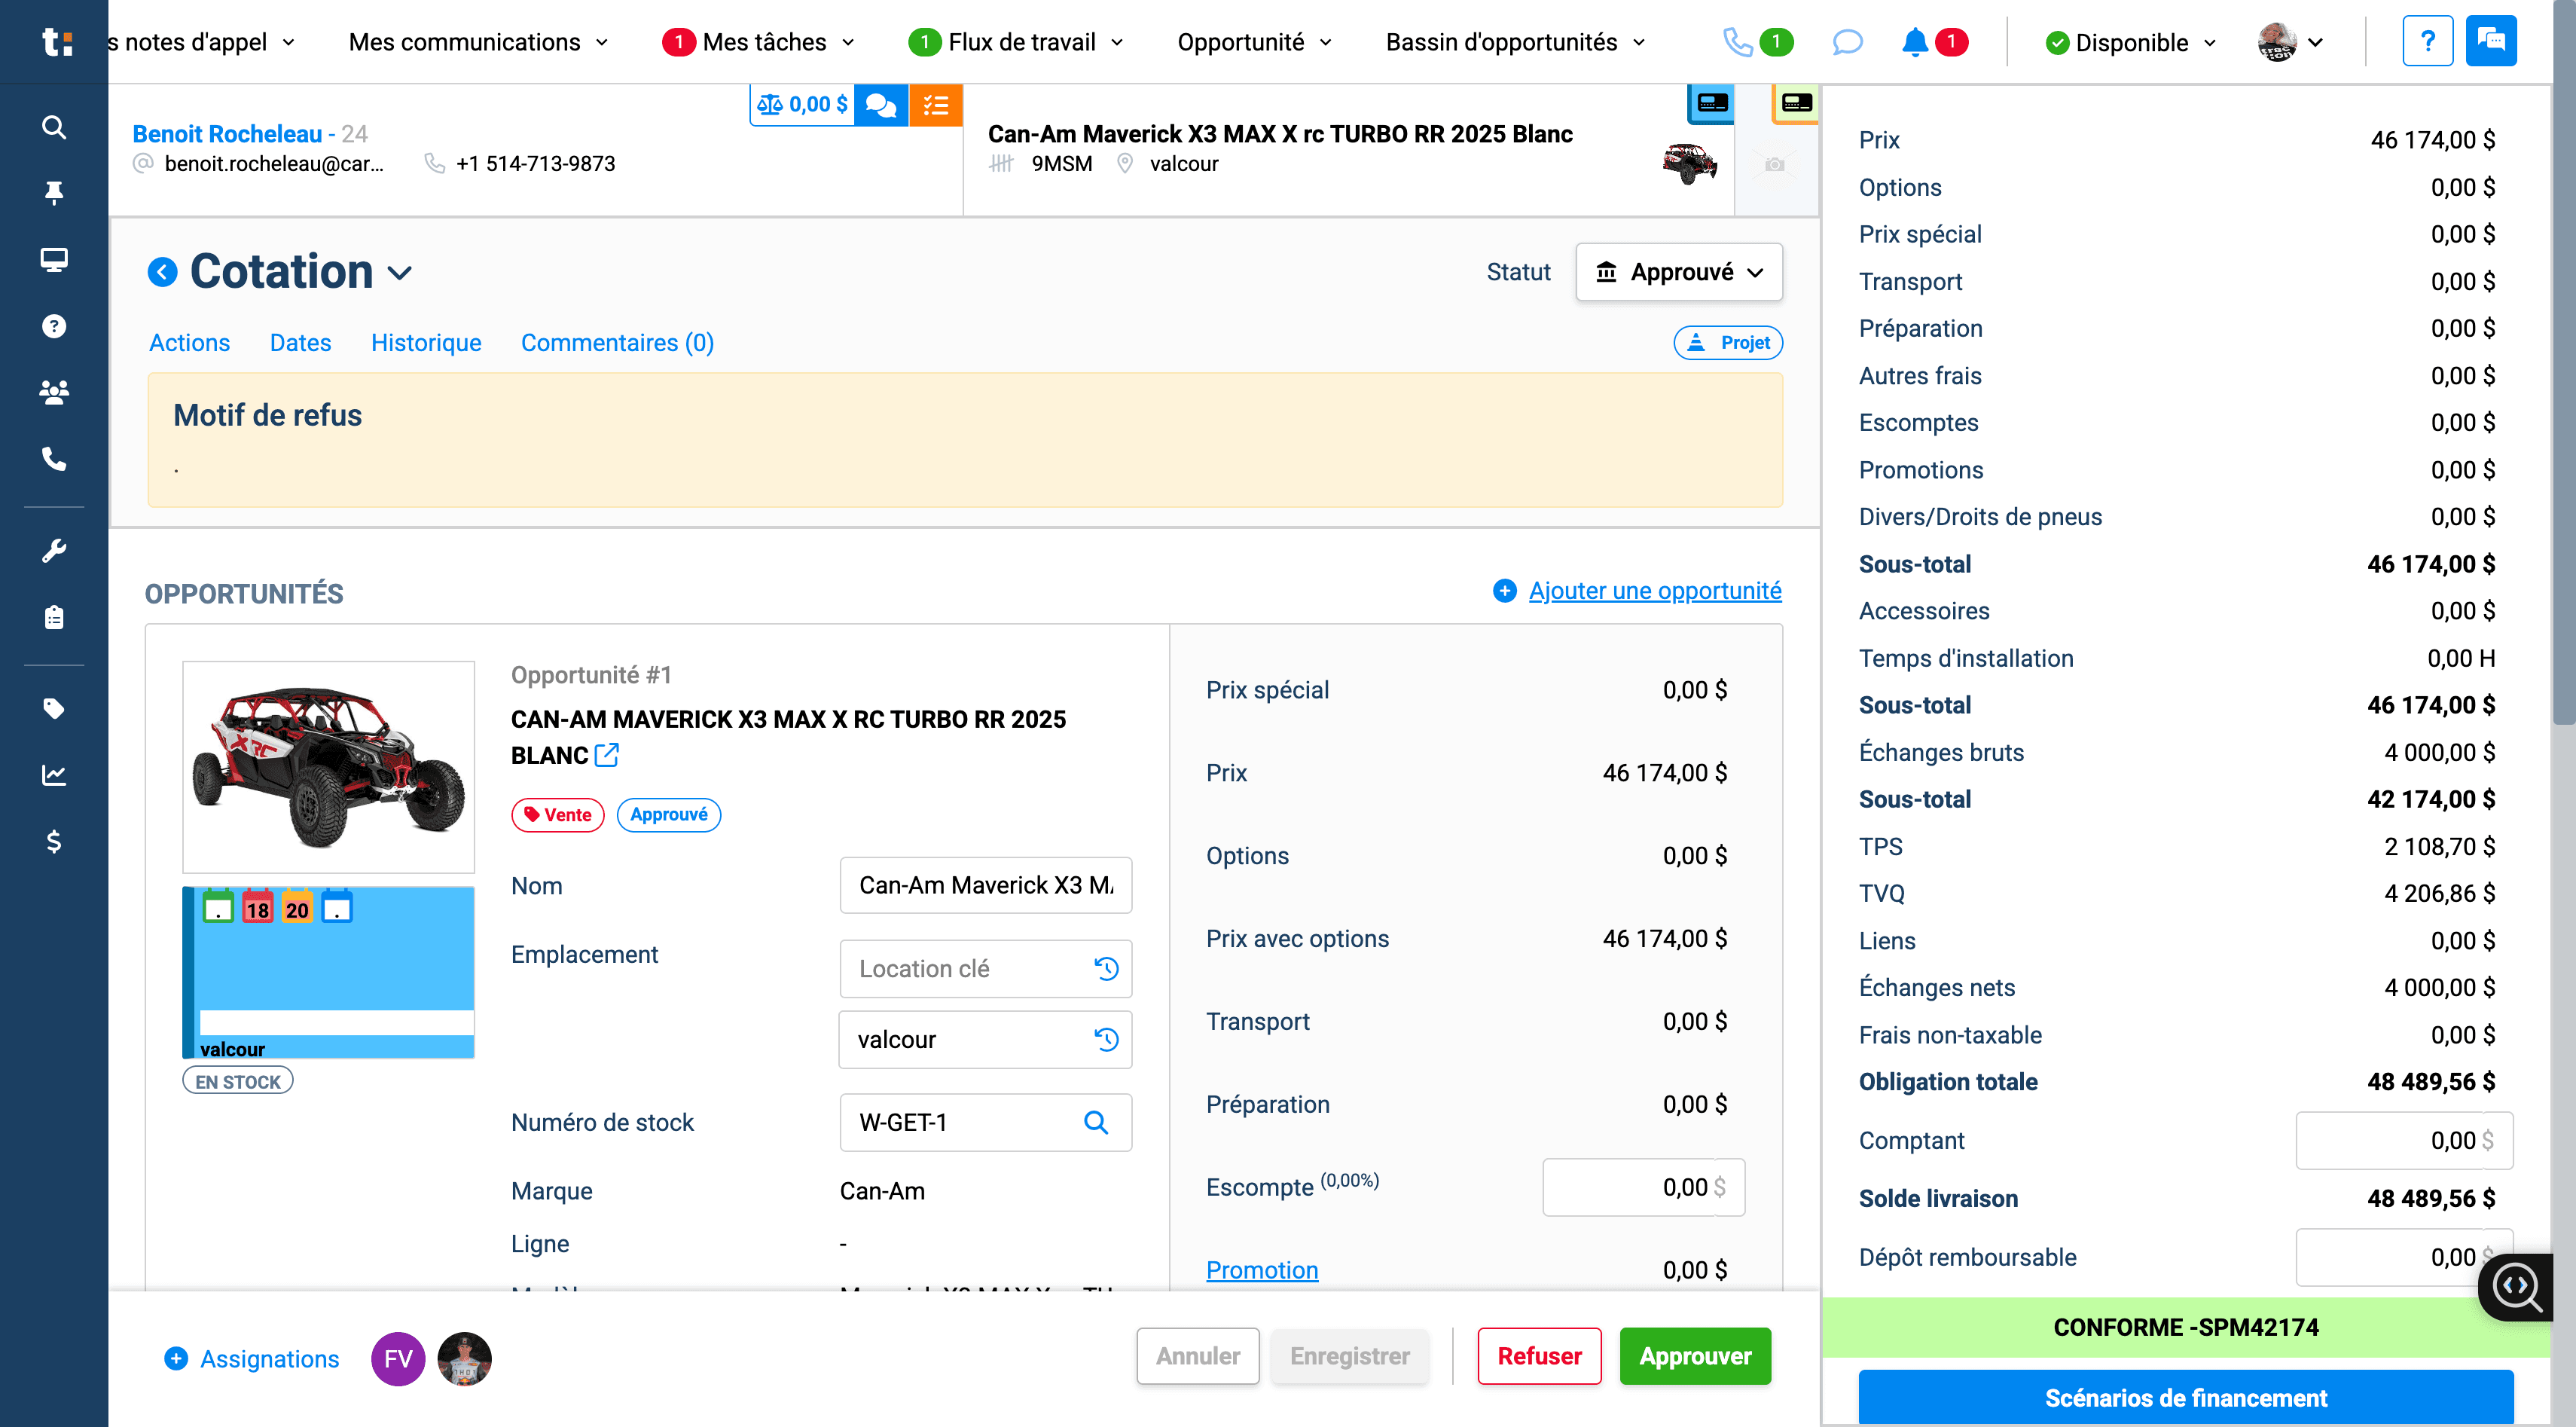Click the red Refuser button
2576x1427 pixels.
(1539, 1356)
